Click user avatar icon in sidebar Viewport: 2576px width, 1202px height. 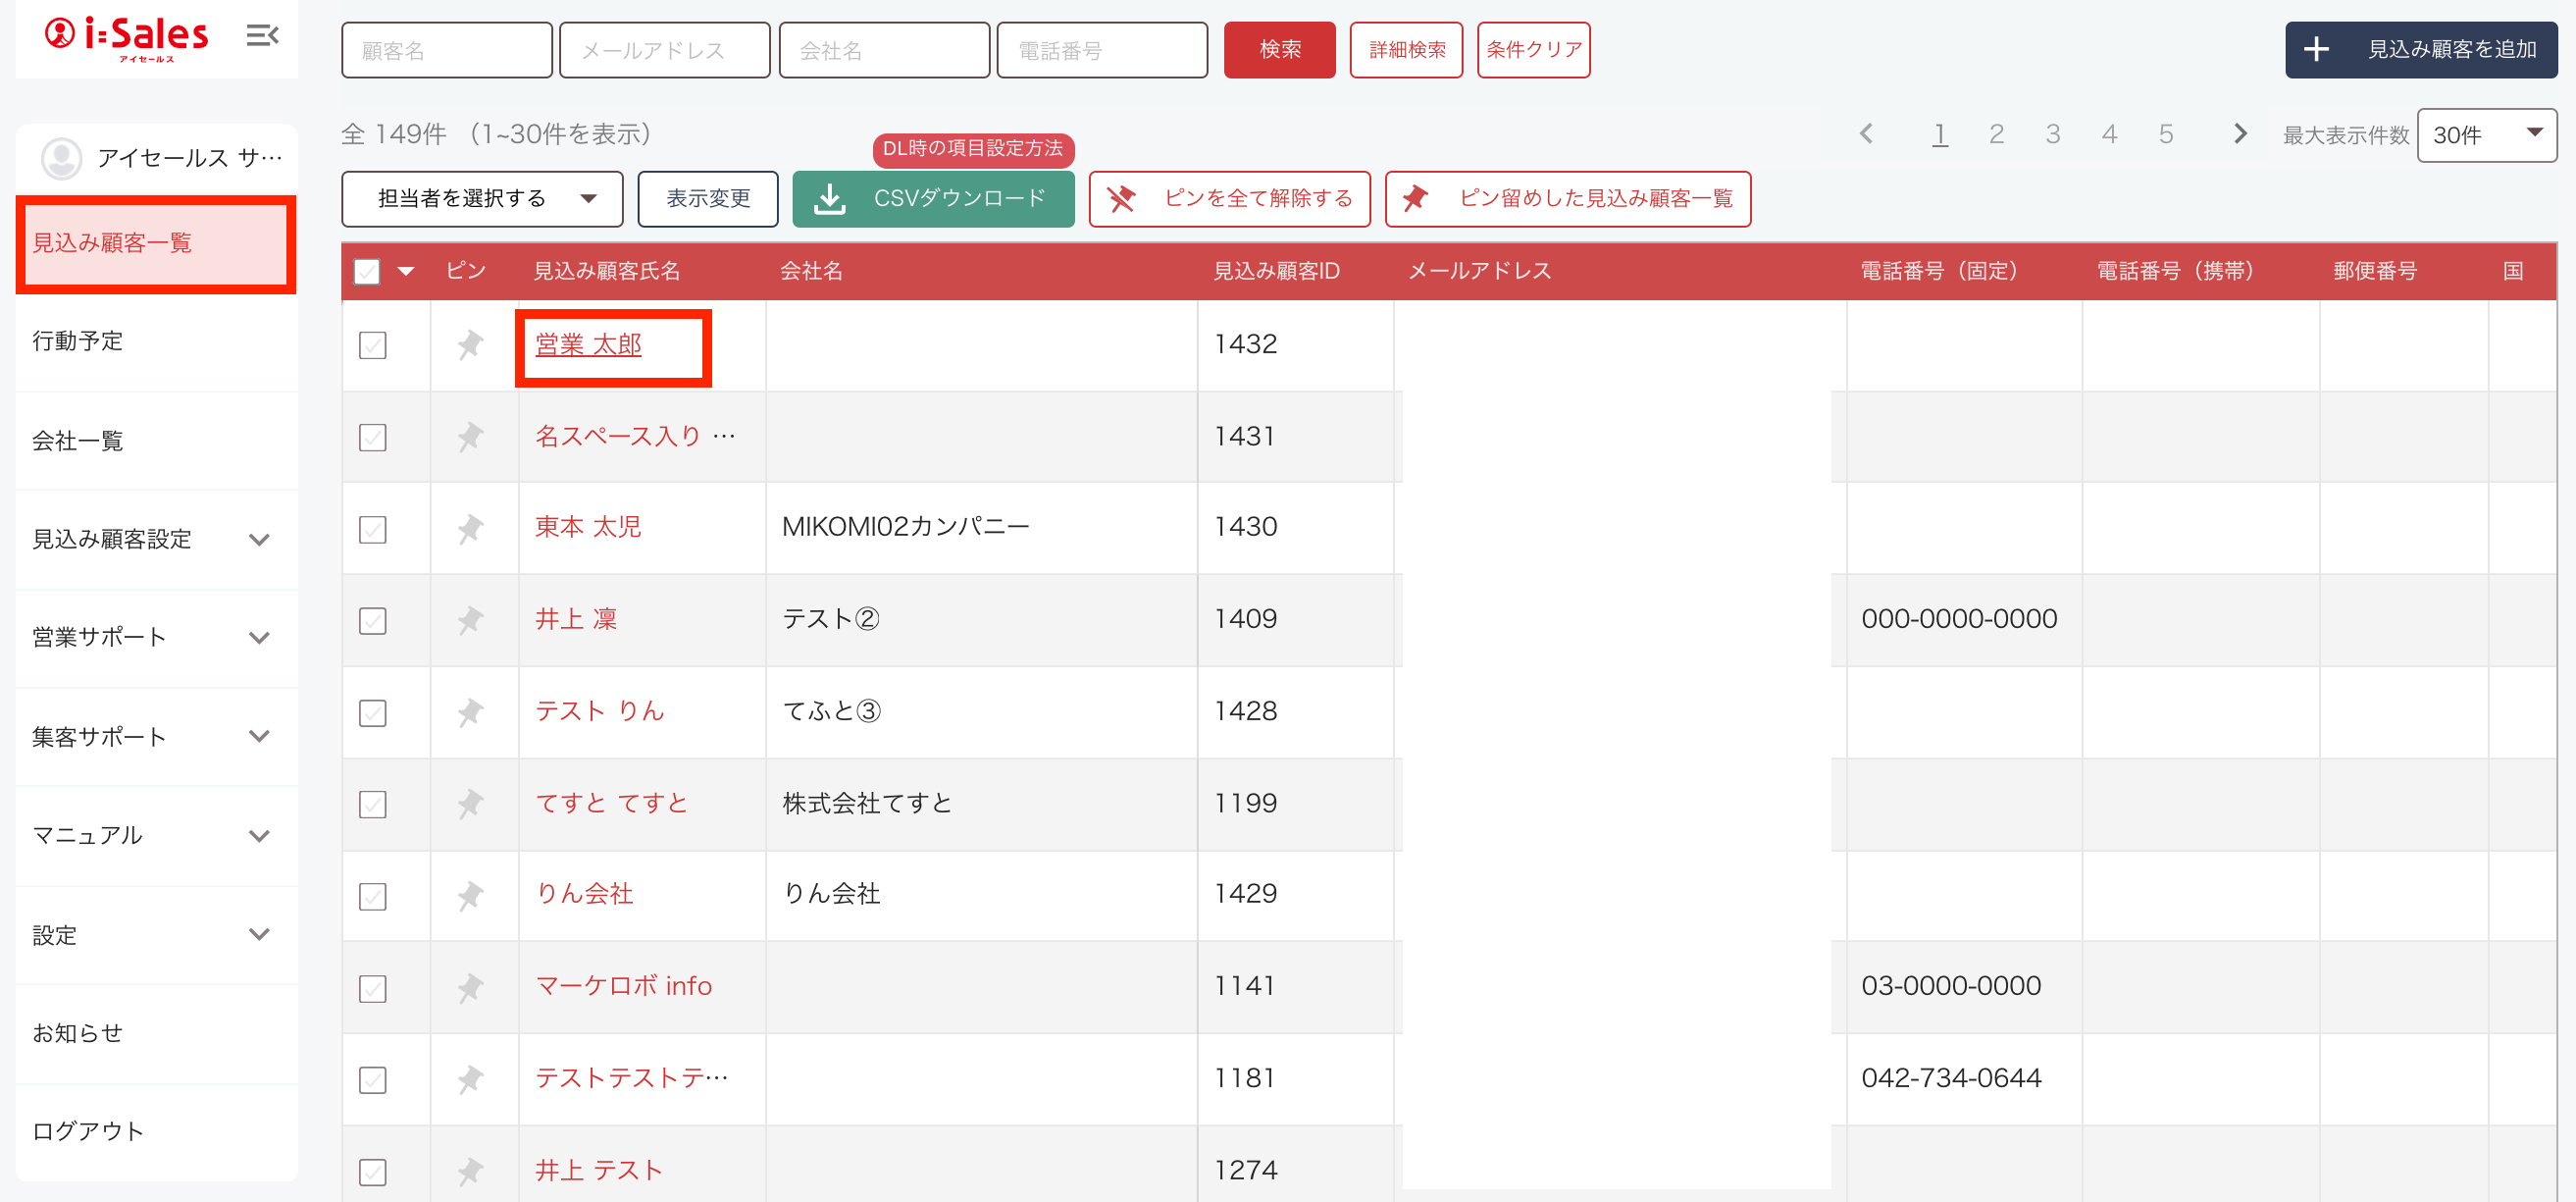[x=61, y=158]
